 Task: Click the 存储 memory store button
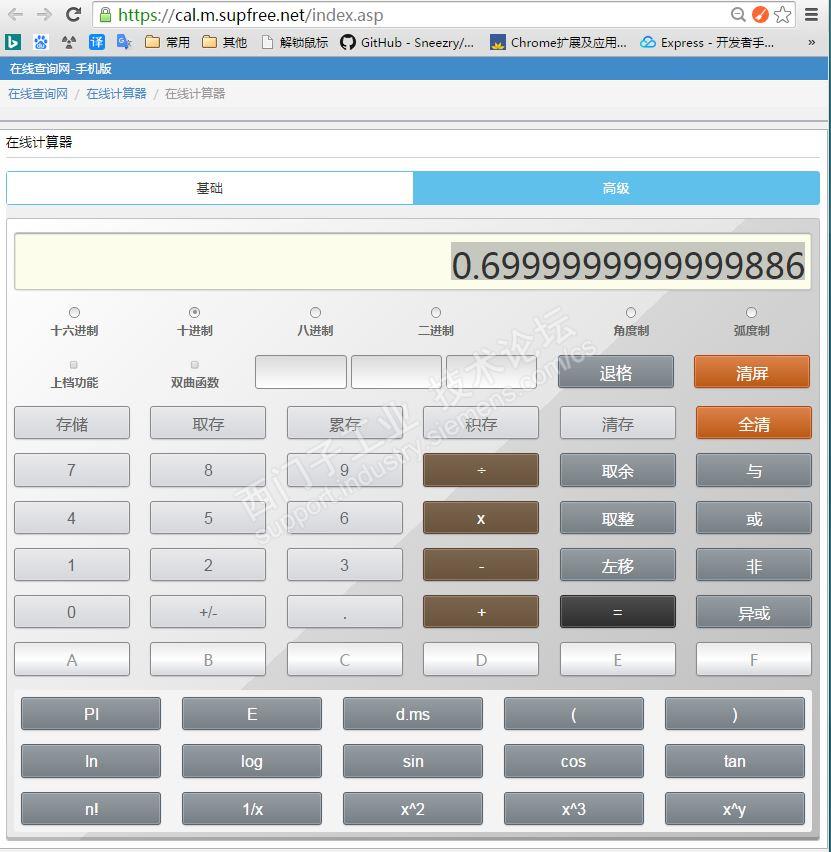coord(72,423)
